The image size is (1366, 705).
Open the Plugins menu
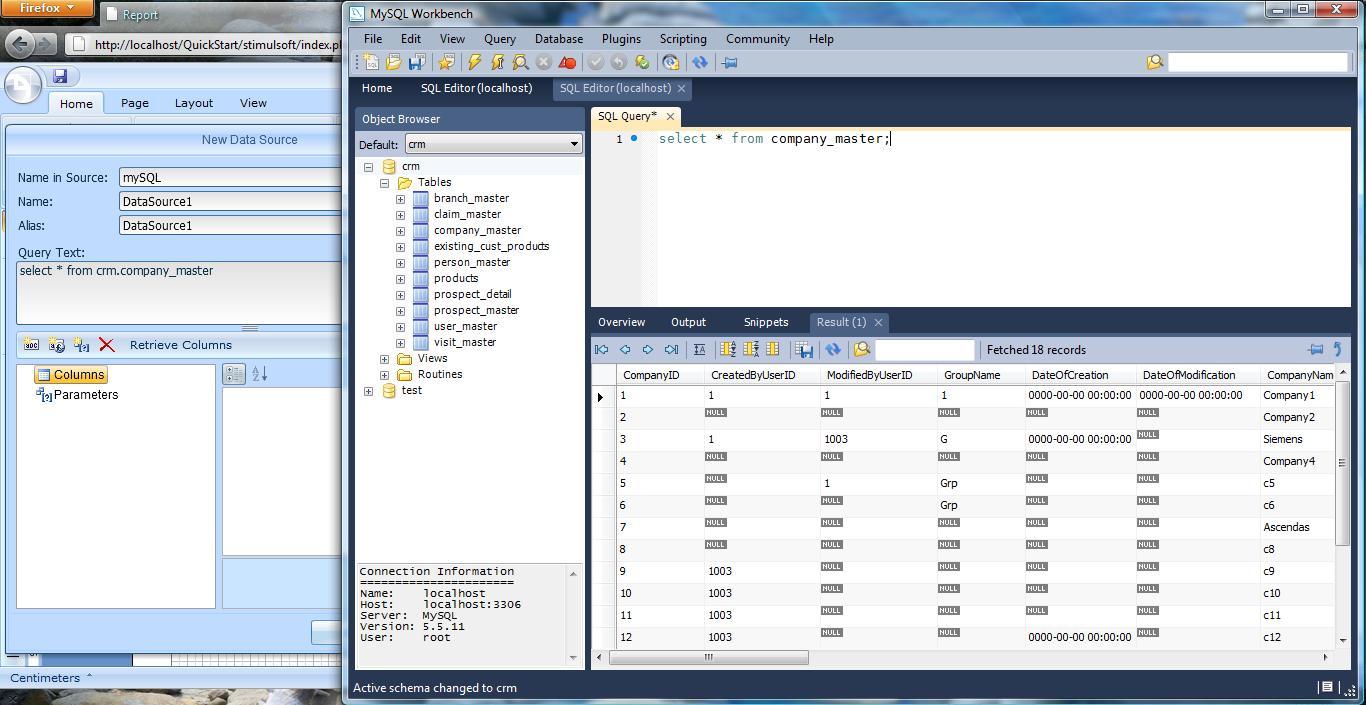pyautogui.click(x=621, y=39)
